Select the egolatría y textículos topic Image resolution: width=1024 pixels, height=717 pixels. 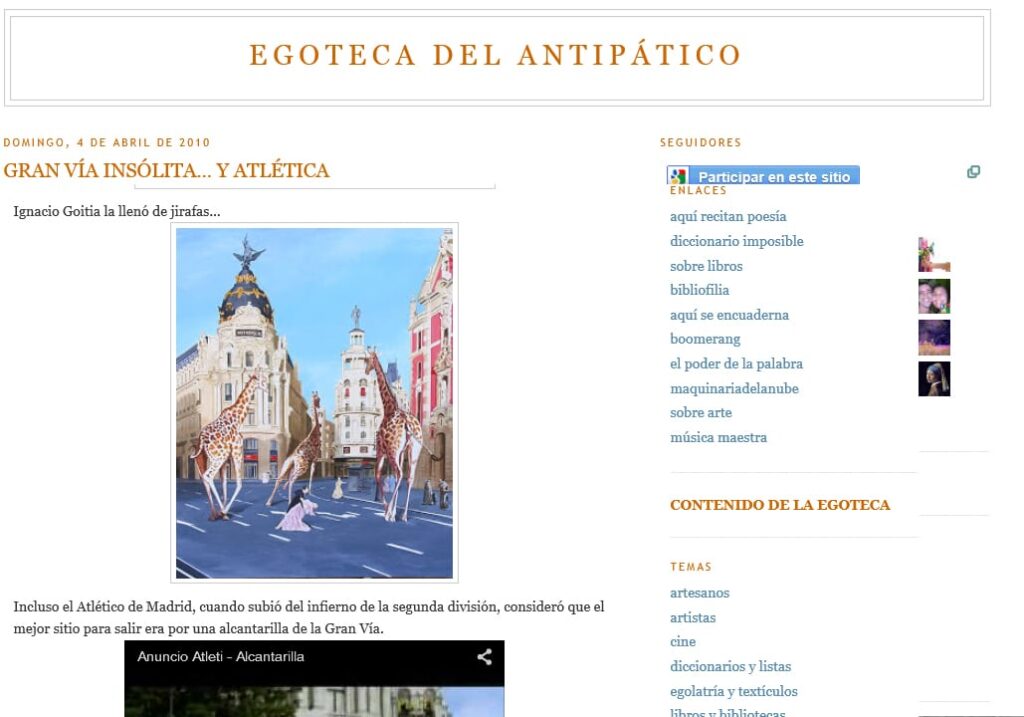[733, 692]
